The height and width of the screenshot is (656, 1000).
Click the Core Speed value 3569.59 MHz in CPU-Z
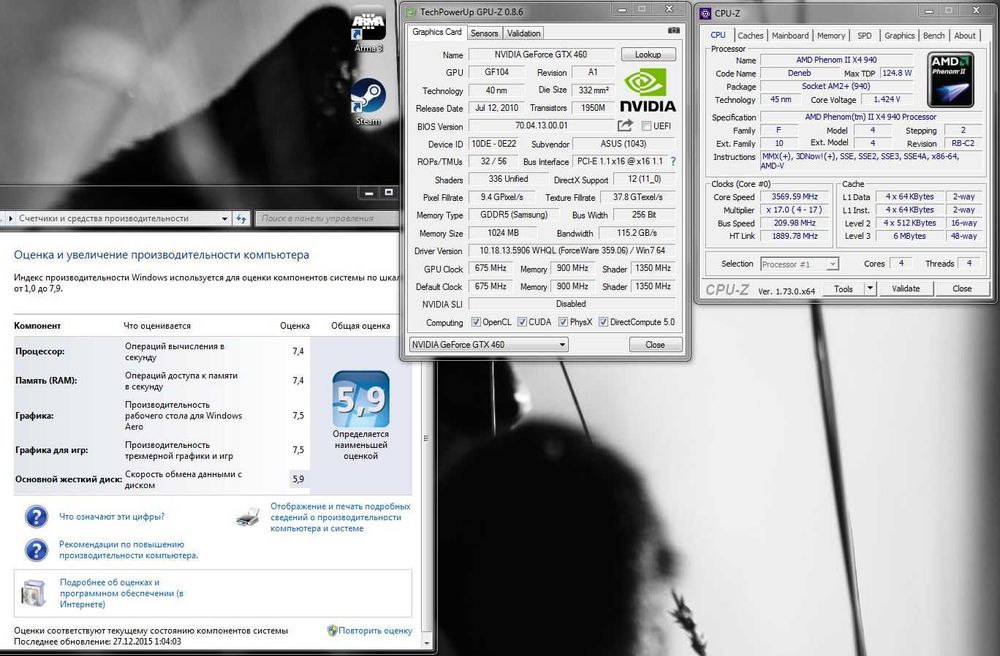(x=795, y=197)
